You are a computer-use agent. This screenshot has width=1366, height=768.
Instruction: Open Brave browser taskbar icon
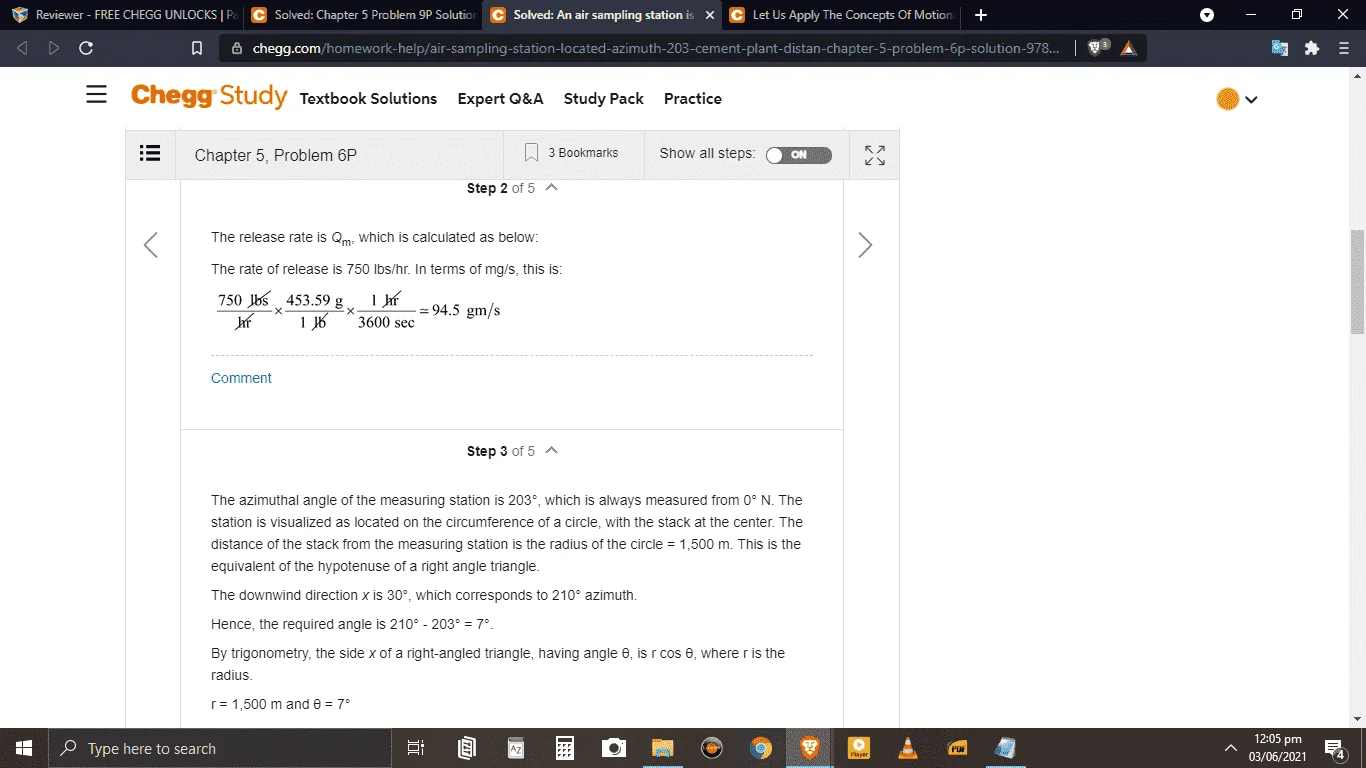[809, 748]
